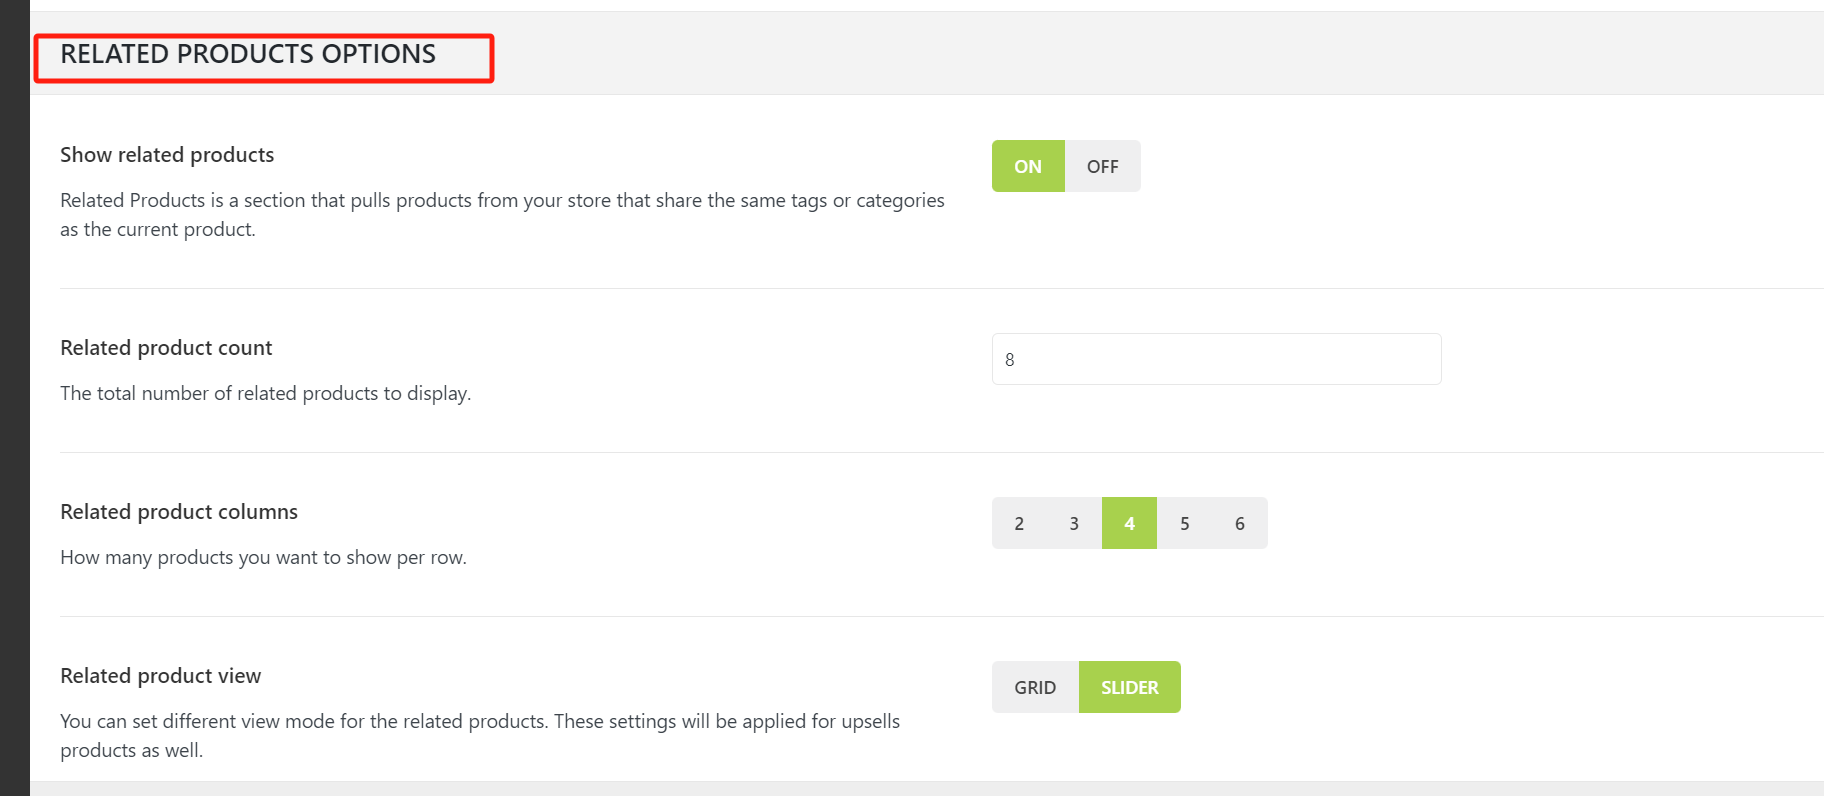Click the dark left sidebar strip
The width and height of the screenshot is (1824, 796).
click(14, 400)
